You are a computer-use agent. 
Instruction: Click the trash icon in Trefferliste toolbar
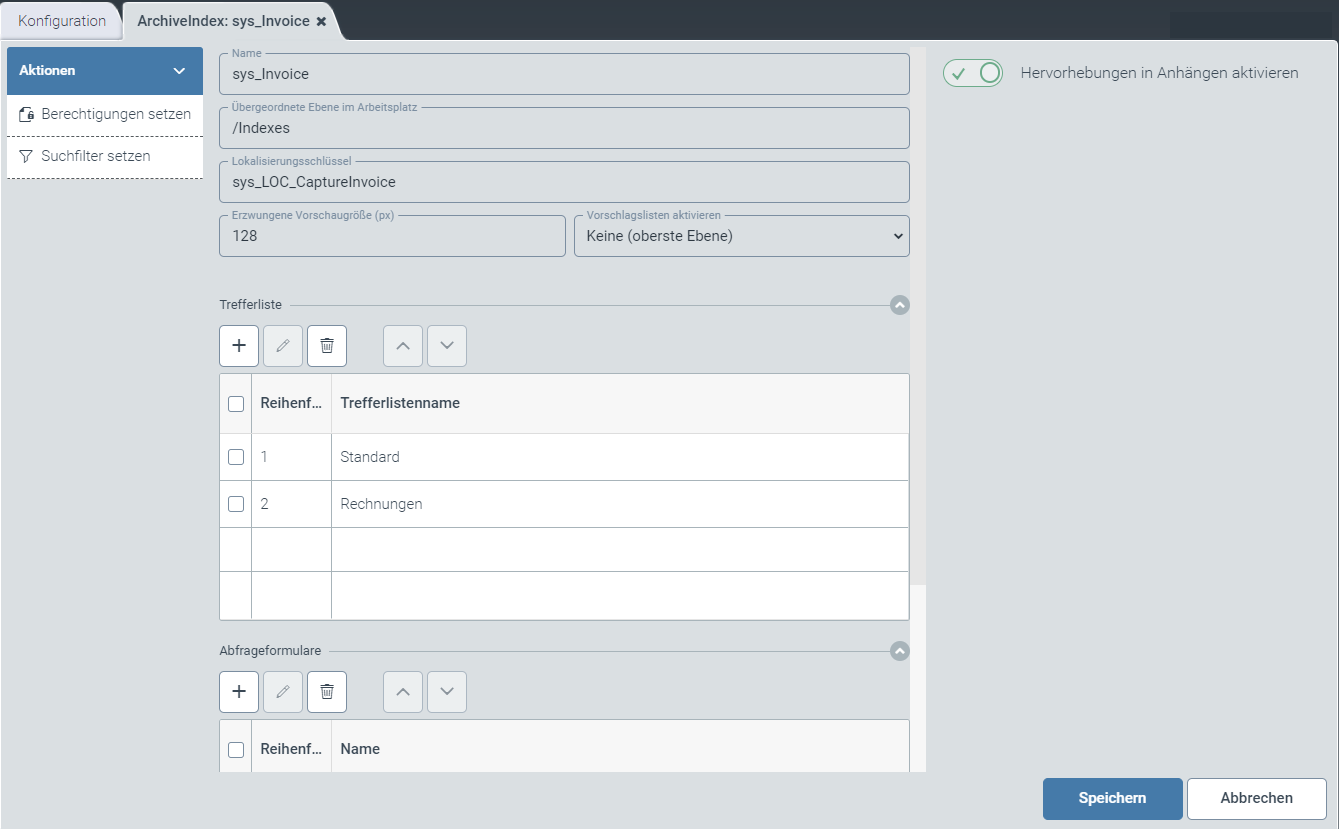327,346
